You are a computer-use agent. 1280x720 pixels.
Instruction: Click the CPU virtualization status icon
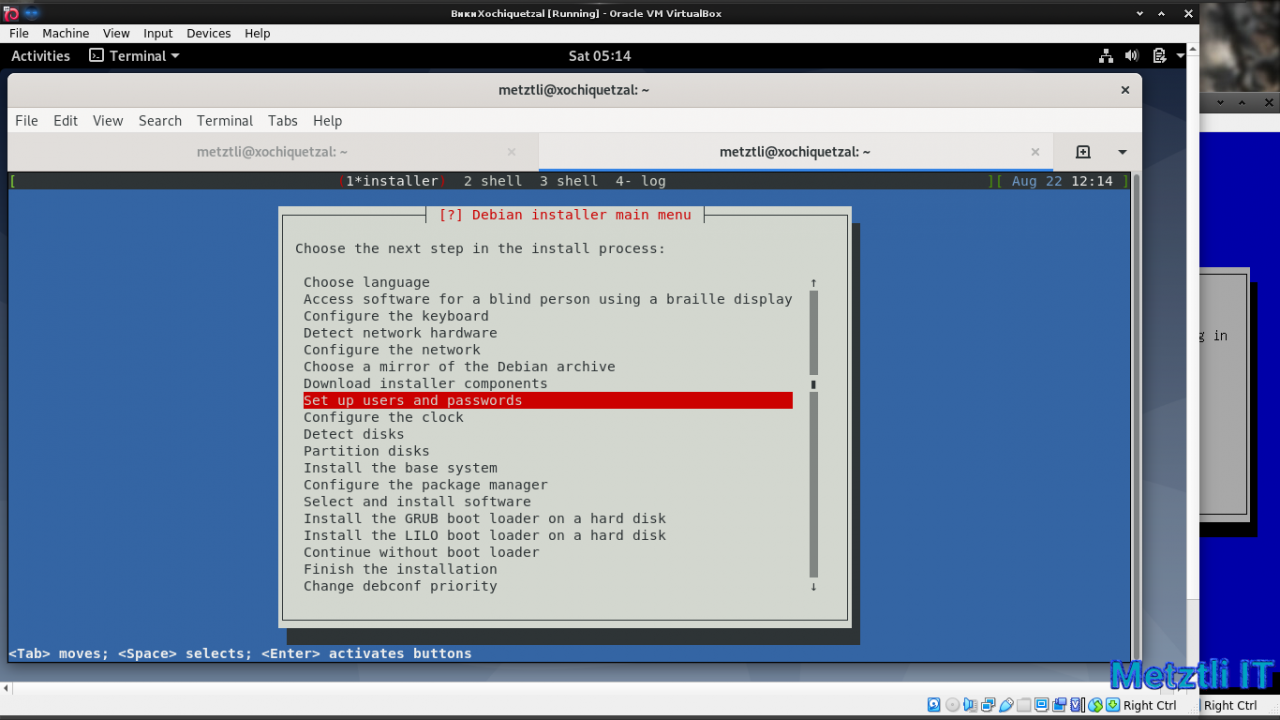pos(1077,705)
